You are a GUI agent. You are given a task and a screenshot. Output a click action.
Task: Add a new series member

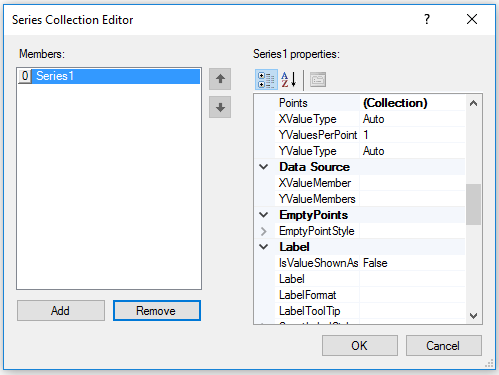(x=61, y=311)
